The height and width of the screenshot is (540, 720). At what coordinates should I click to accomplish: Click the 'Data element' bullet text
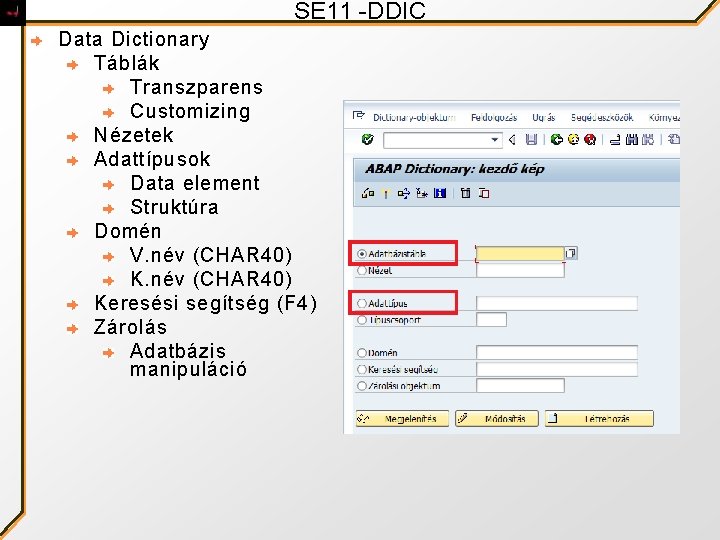(x=195, y=183)
